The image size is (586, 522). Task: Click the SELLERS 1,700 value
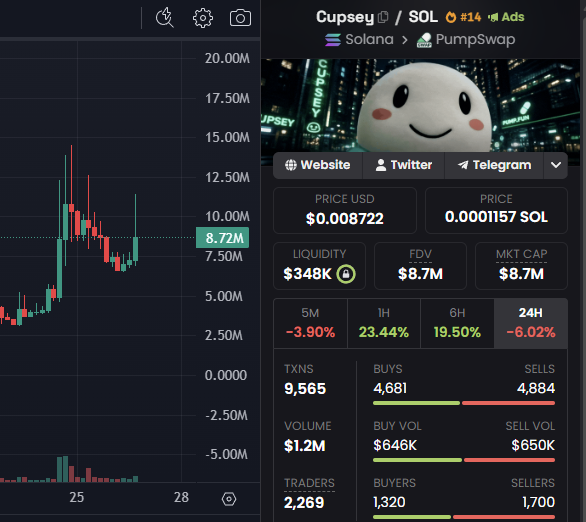point(539,502)
